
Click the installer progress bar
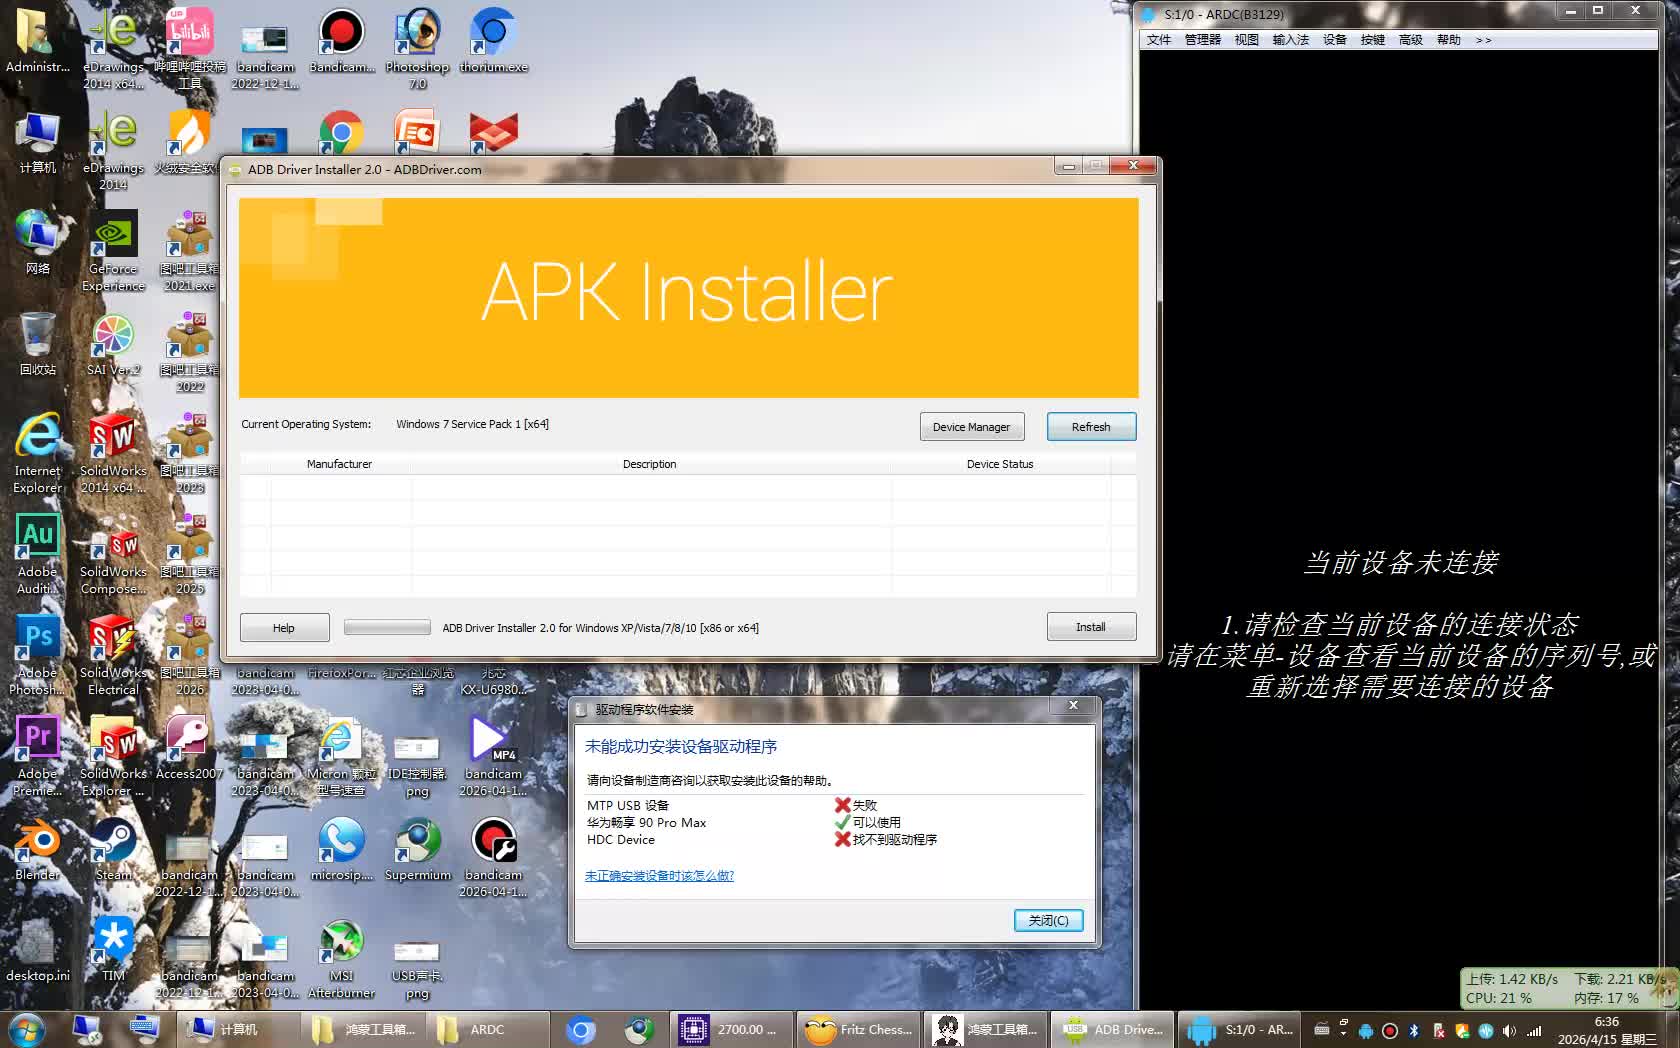click(387, 627)
